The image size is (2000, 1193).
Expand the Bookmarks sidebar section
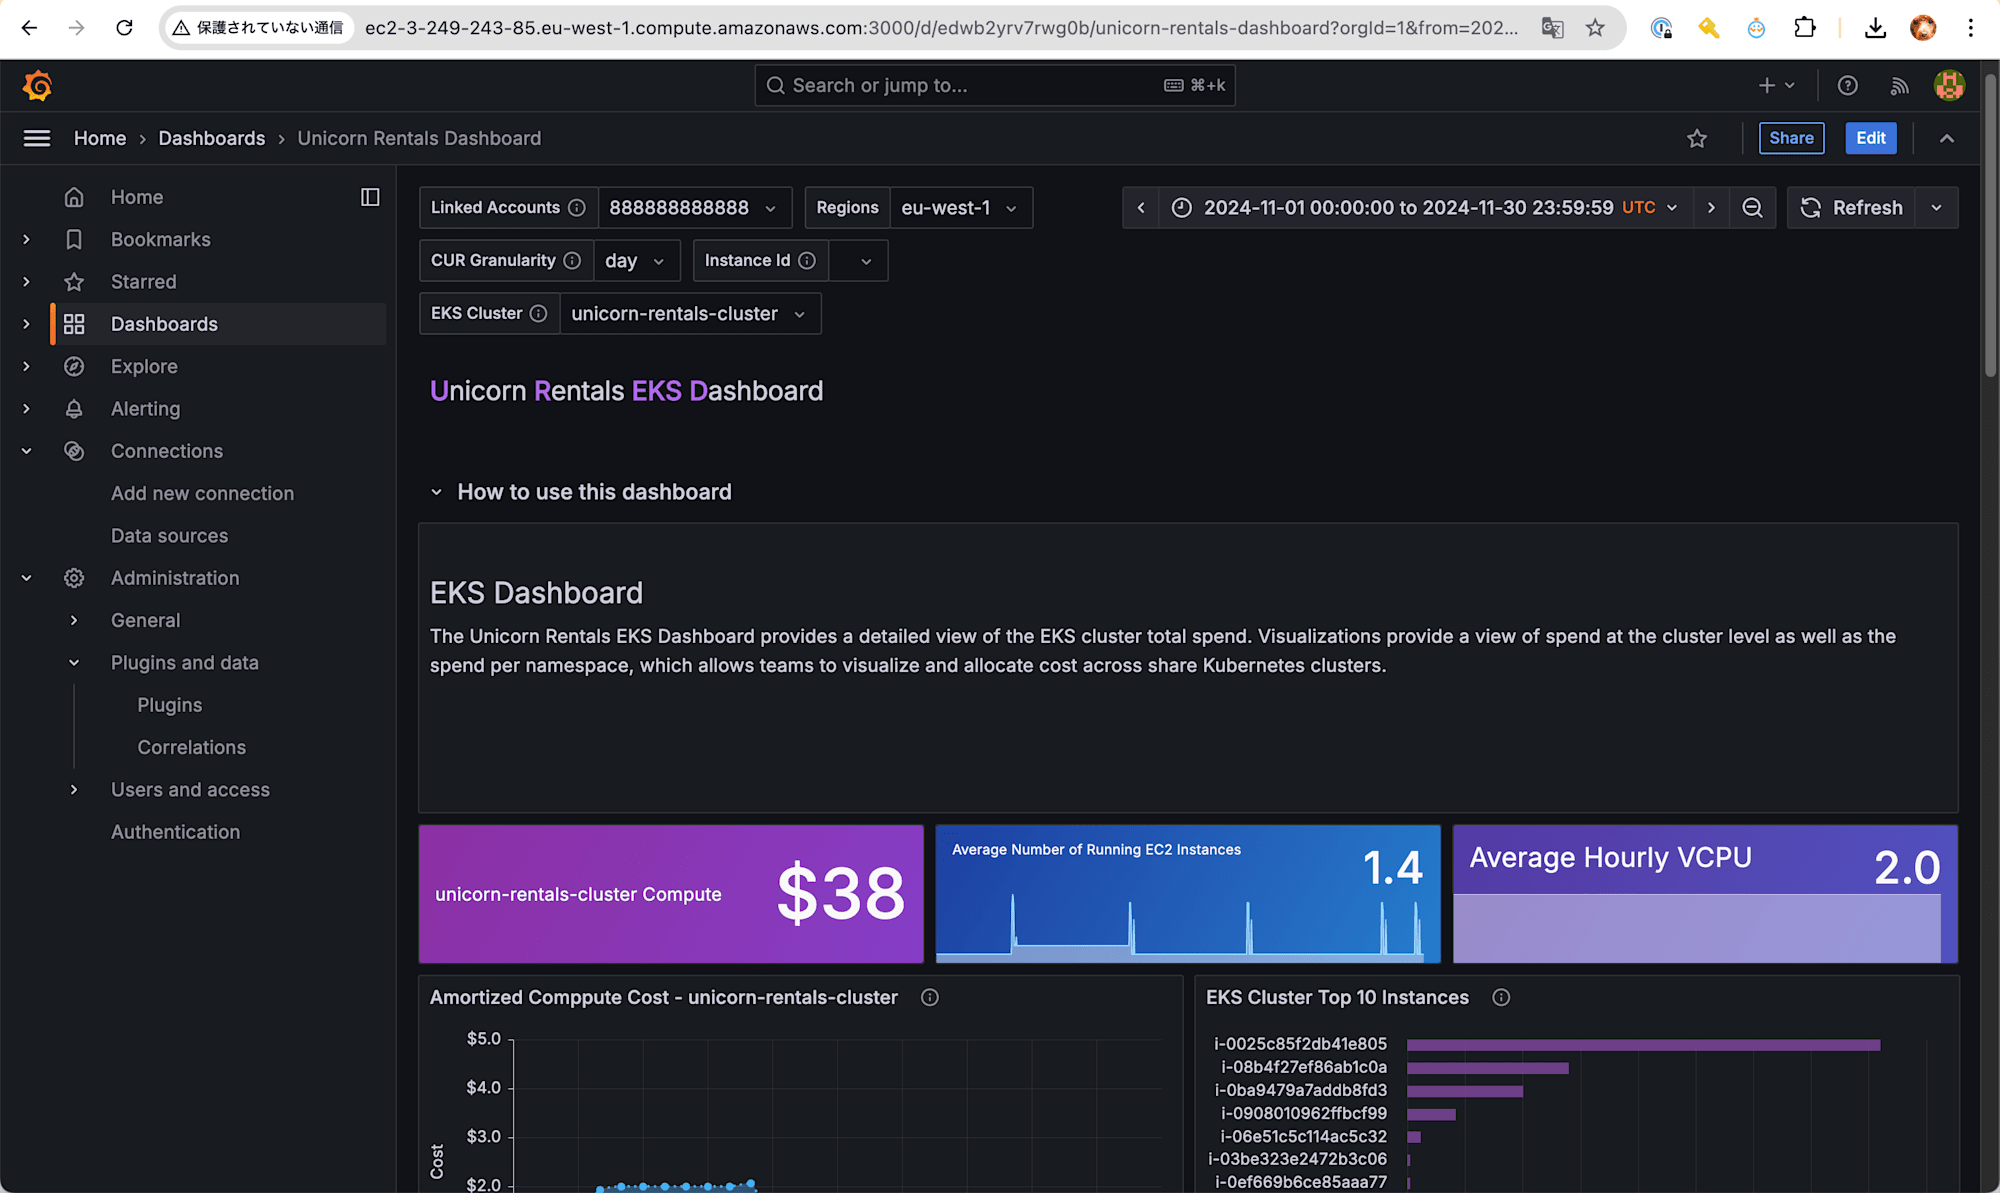click(x=27, y=240)
